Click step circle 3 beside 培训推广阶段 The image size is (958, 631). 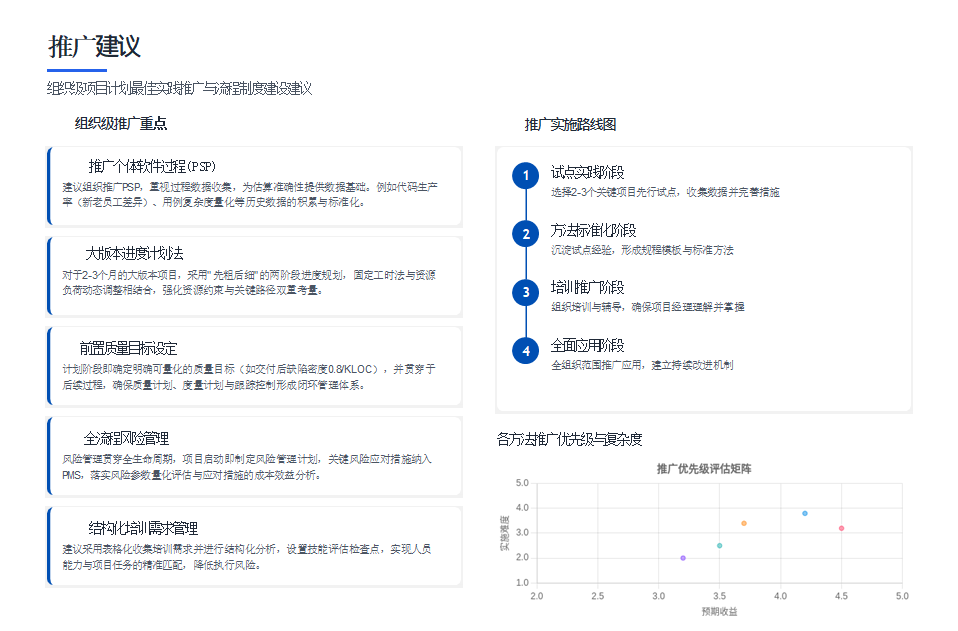[525, 293]
